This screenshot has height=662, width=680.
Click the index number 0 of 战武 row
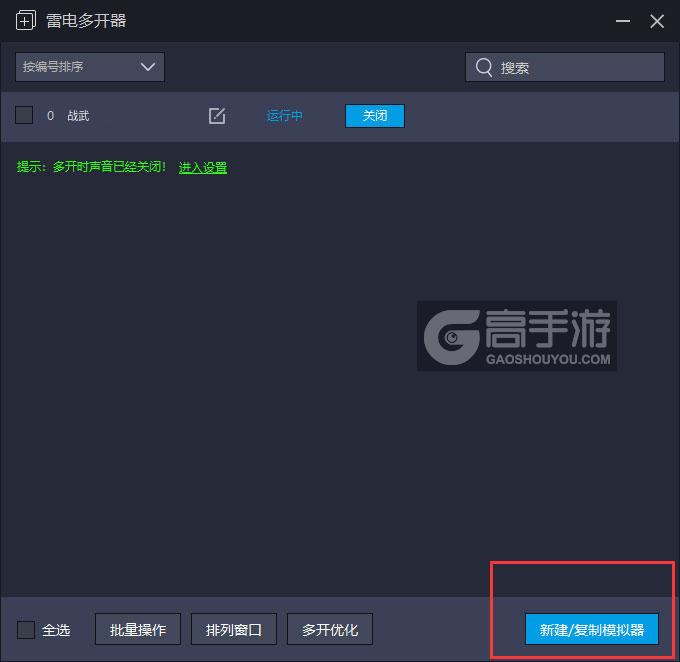50,116
